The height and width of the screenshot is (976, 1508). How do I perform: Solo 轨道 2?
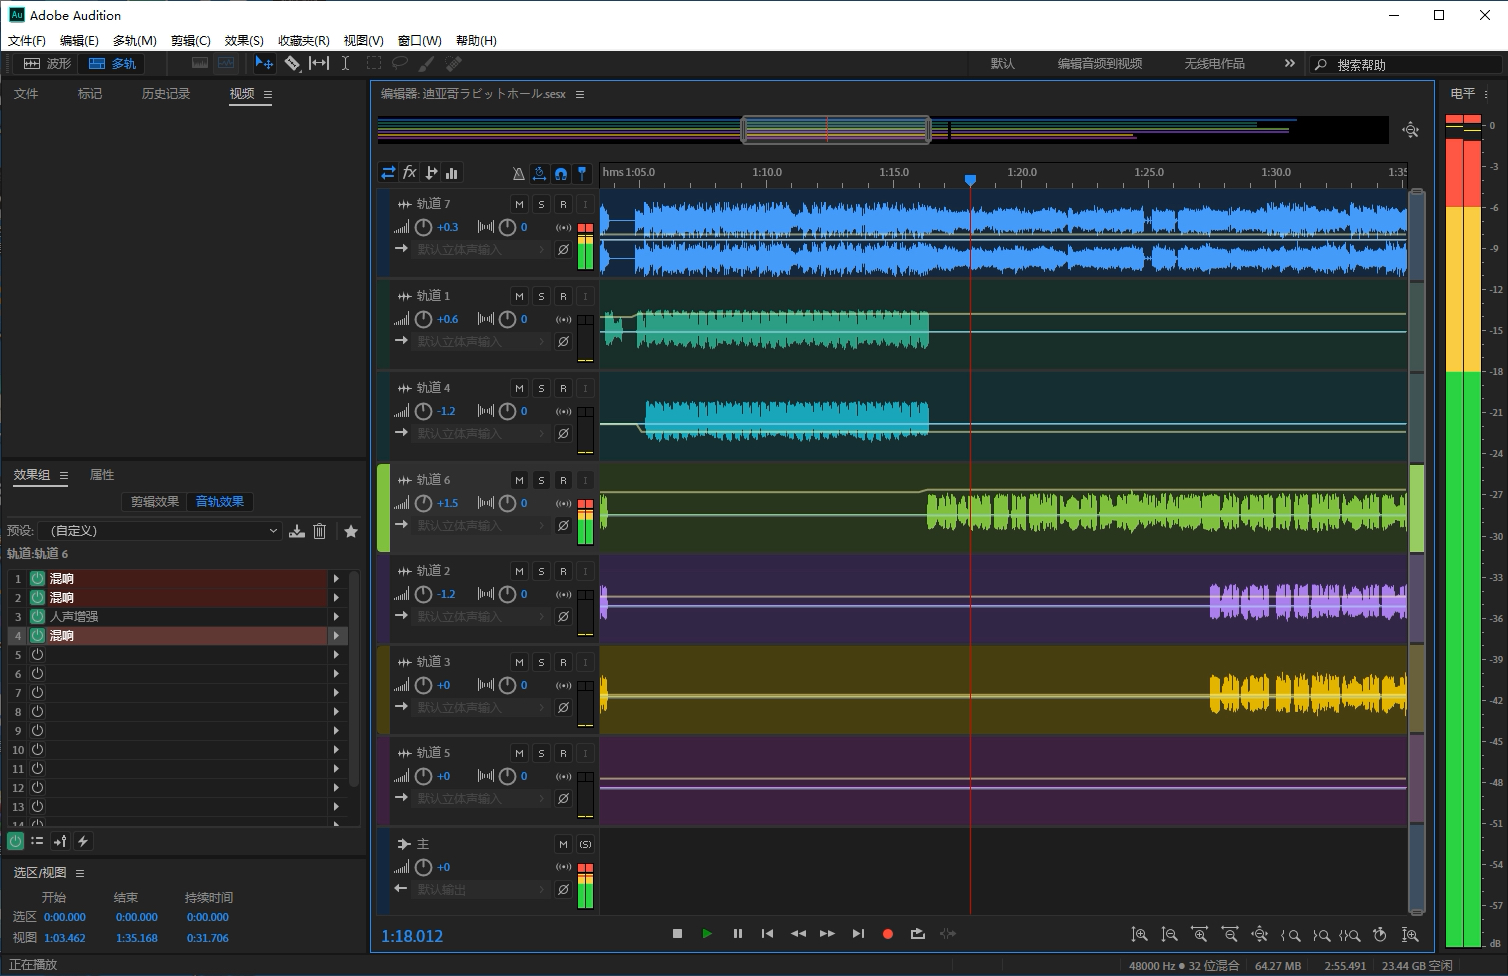click(541, 571)
